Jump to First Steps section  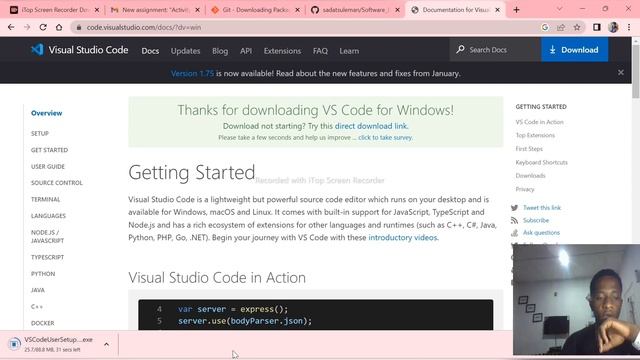point(529,149)
